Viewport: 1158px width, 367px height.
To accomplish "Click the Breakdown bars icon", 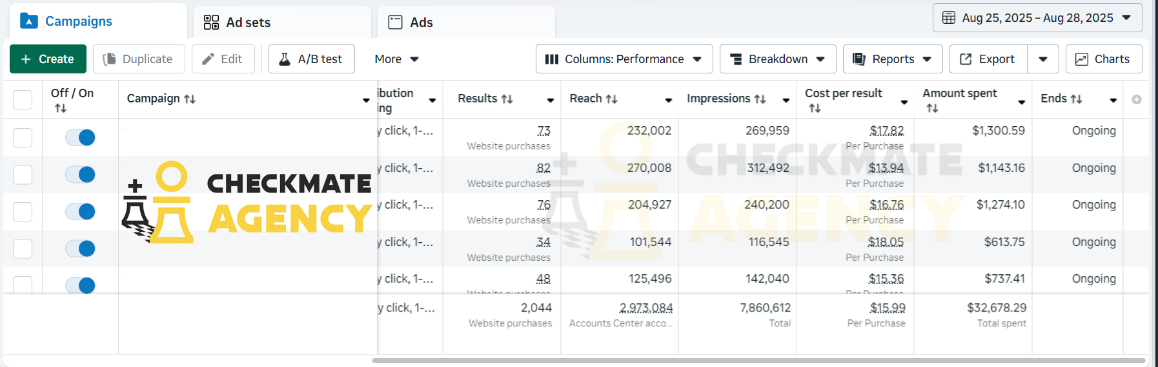I will click(x=735, y=59).
